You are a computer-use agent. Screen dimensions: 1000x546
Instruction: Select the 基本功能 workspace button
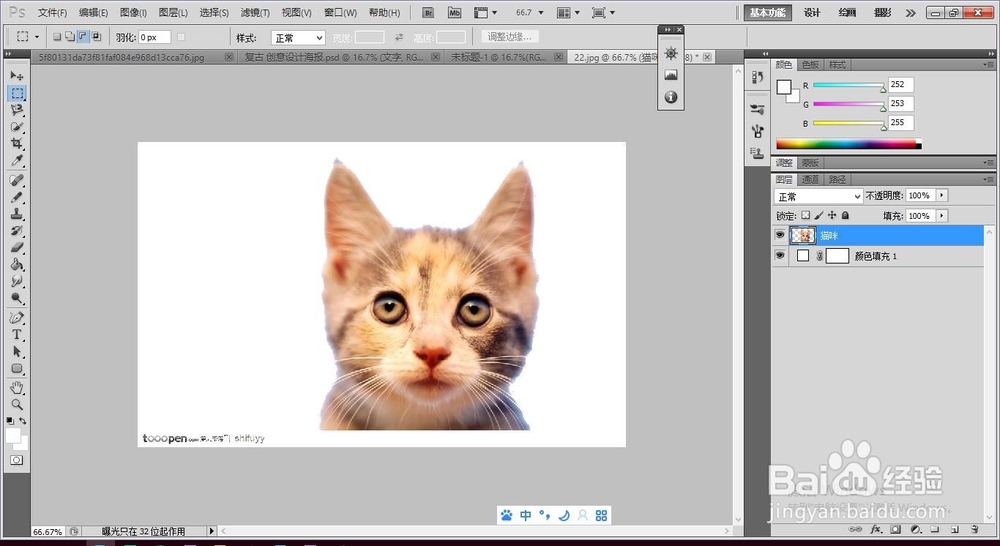pyautogui.click(x=767, y=13)
